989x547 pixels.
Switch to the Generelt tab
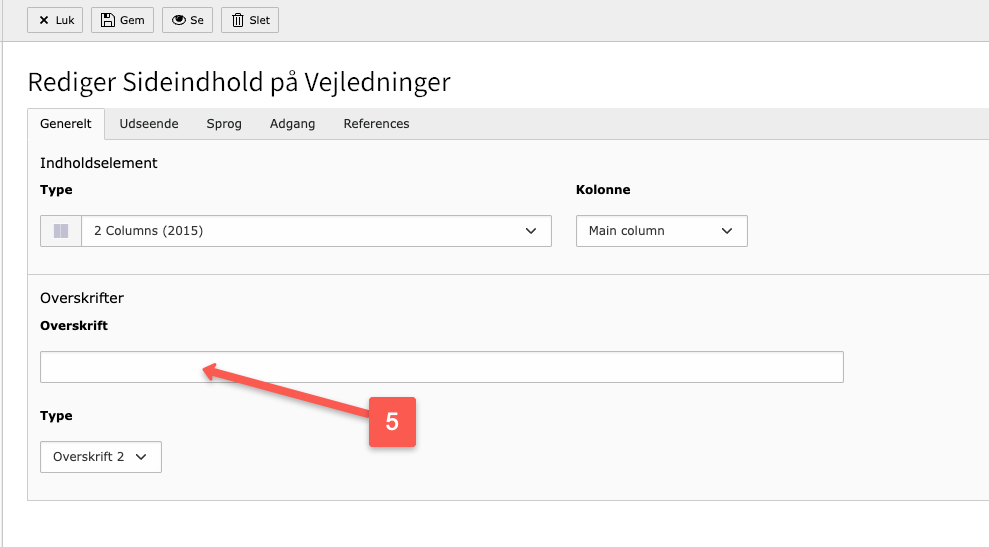coord(66,124)
